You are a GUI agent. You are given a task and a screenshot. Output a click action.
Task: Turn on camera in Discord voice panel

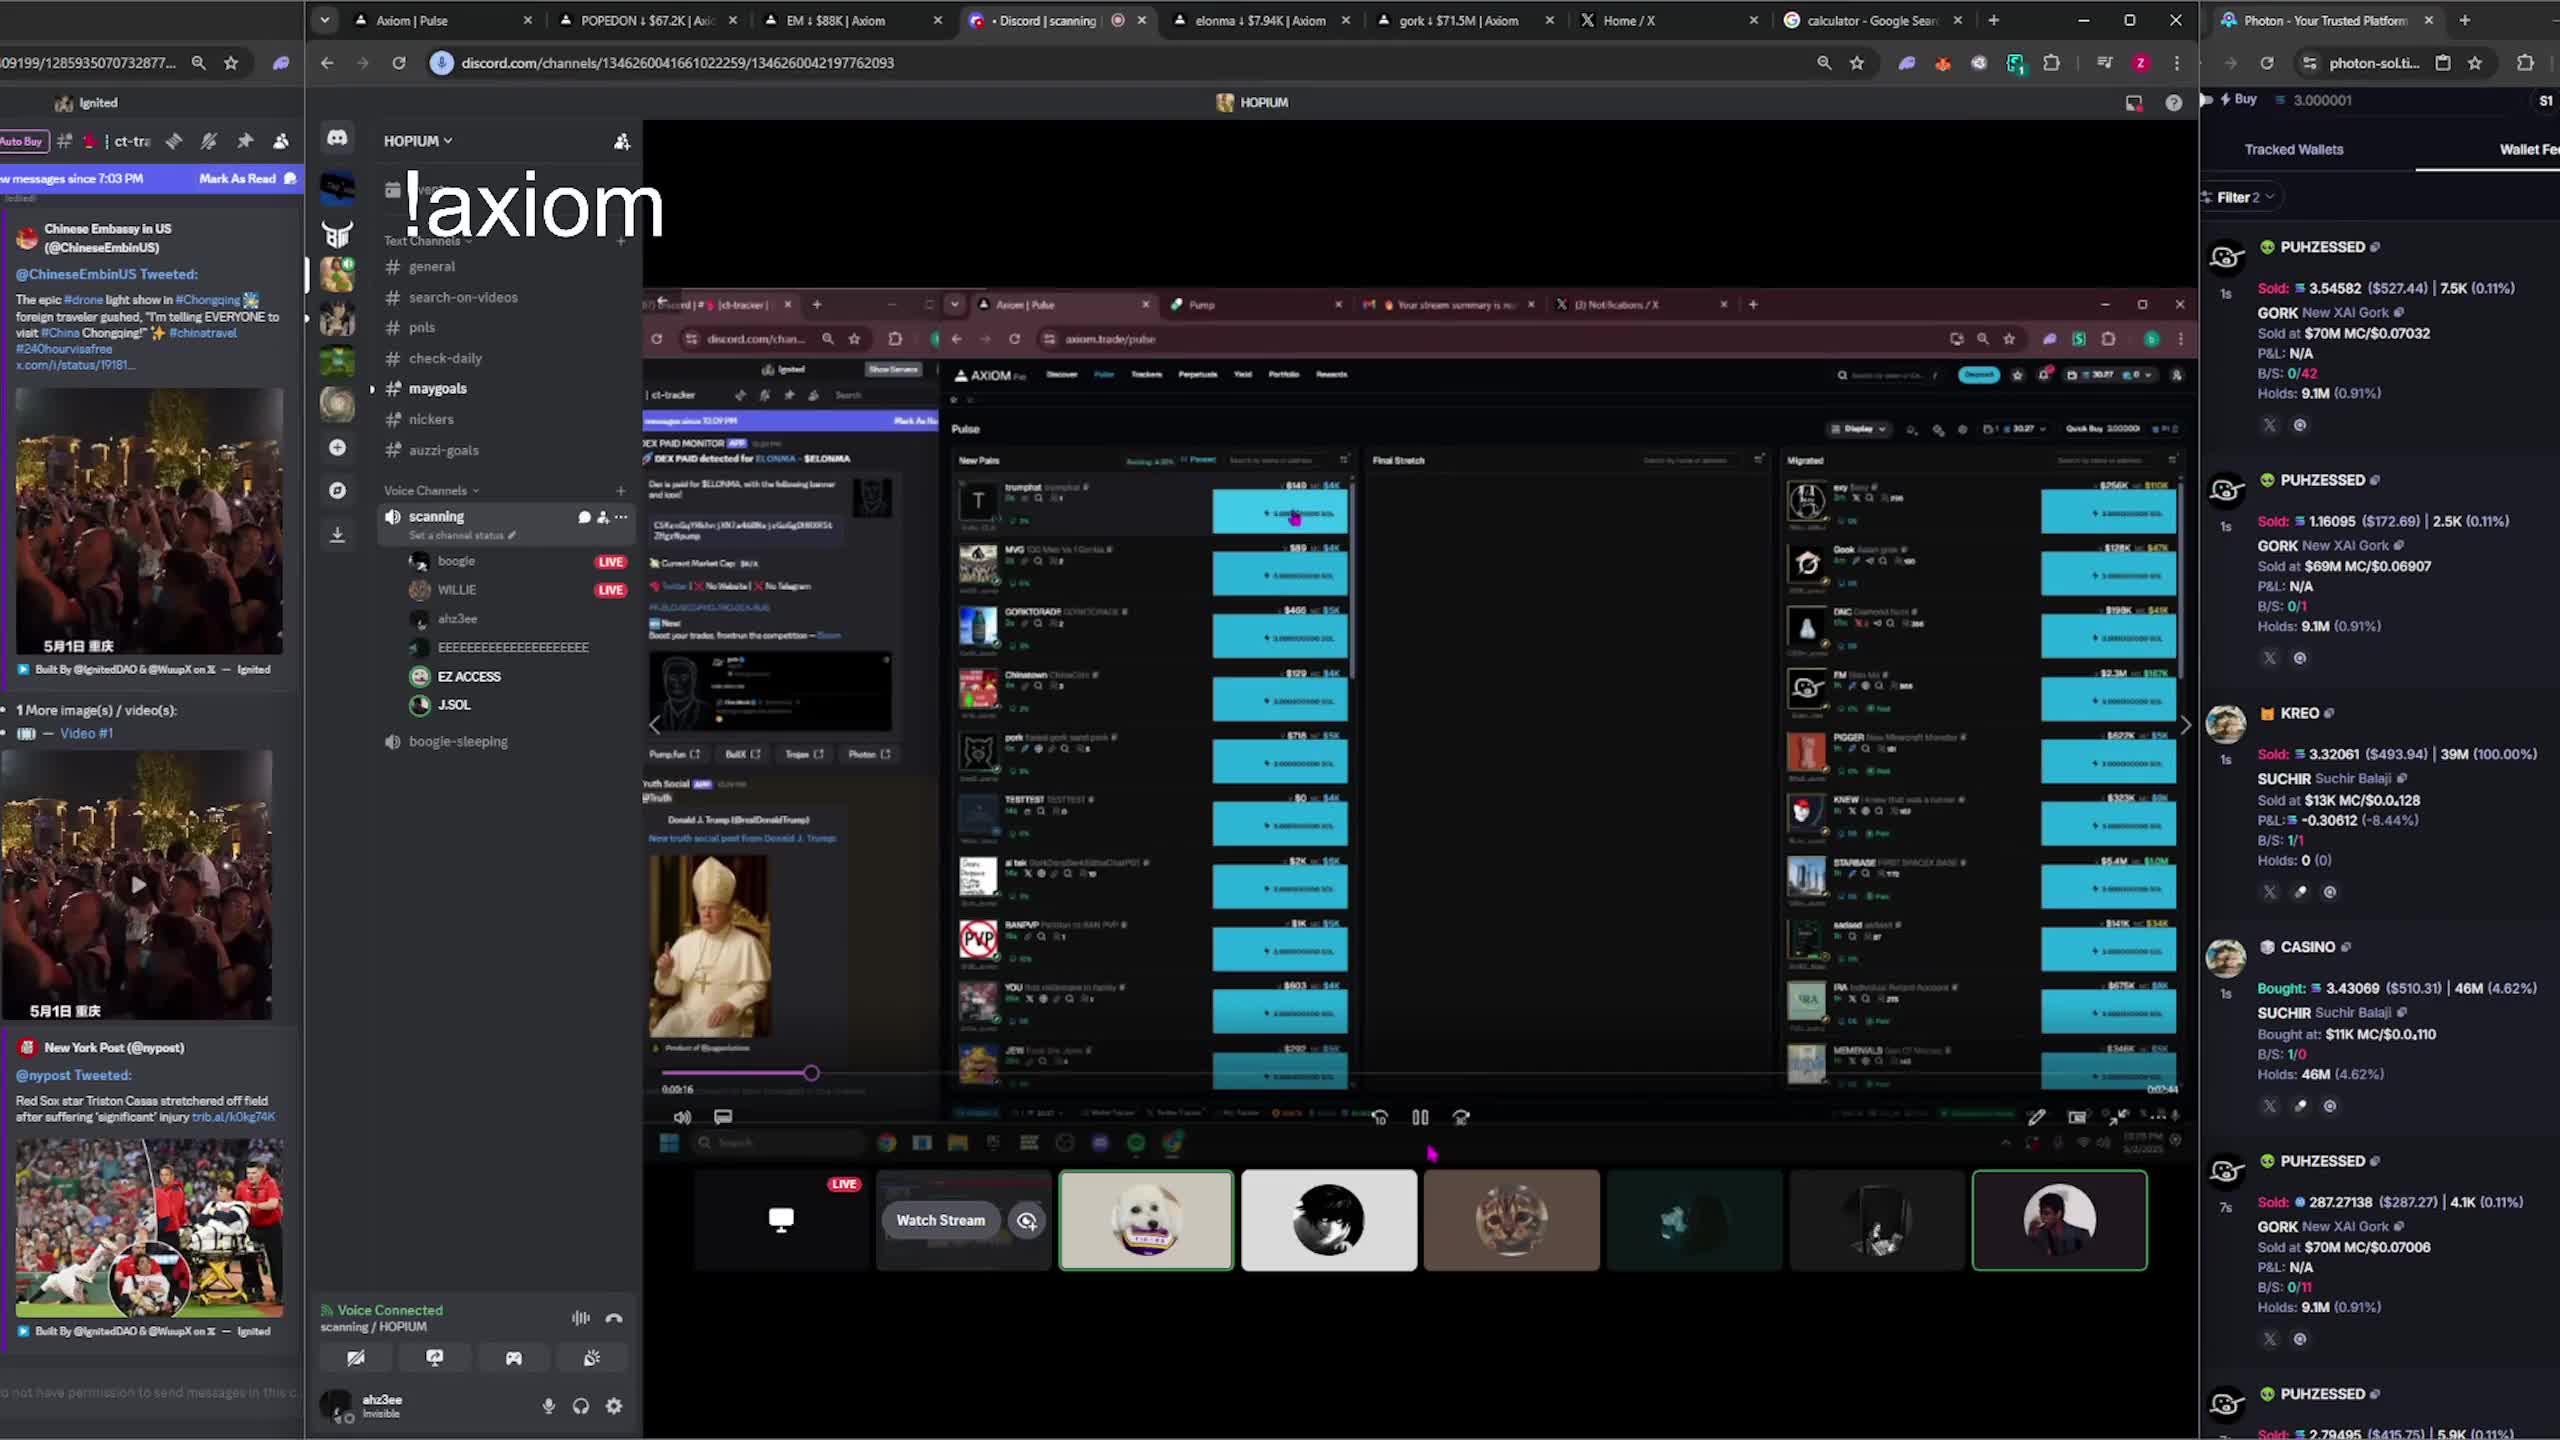pos(355,1358)
